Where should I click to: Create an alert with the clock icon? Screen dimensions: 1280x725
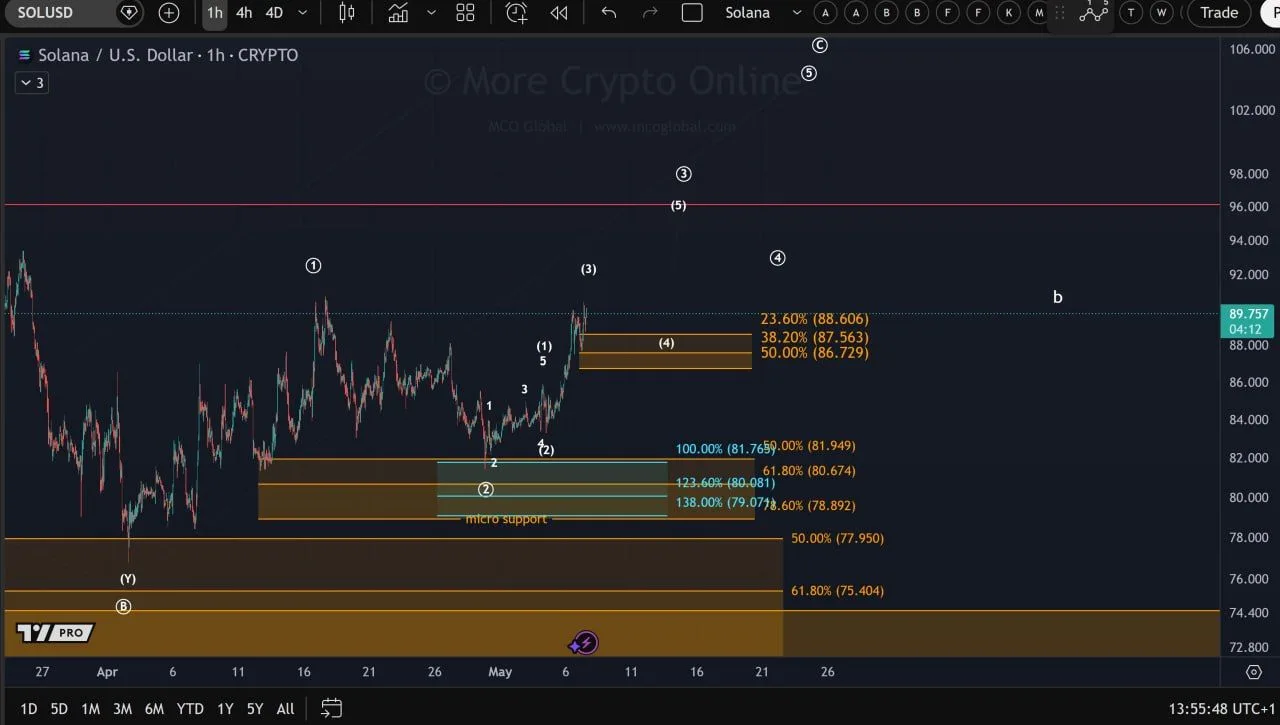click(516, 13)
